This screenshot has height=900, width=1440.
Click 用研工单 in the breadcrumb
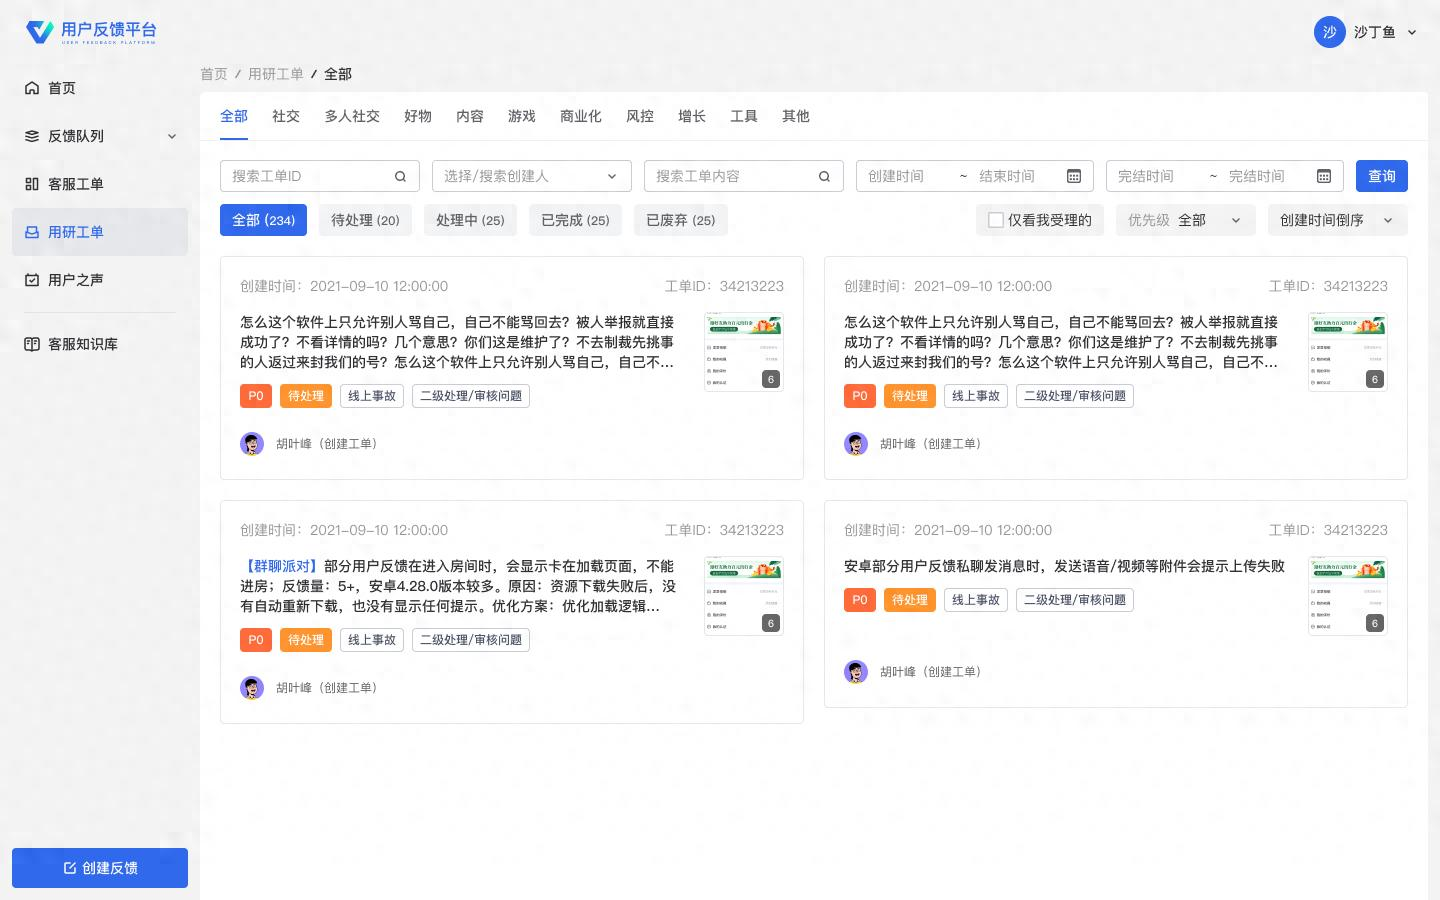[276, 74]
